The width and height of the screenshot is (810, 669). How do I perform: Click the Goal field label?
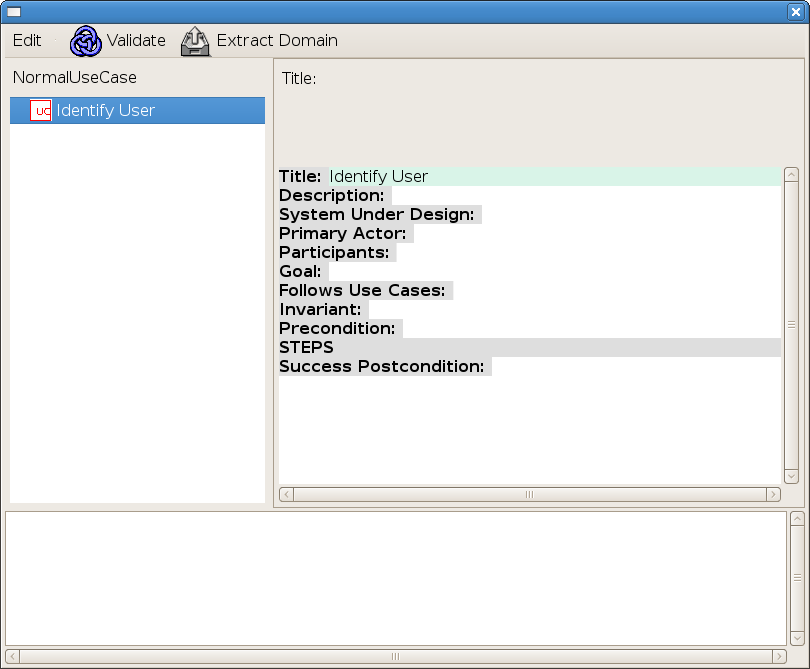point(300,271)
